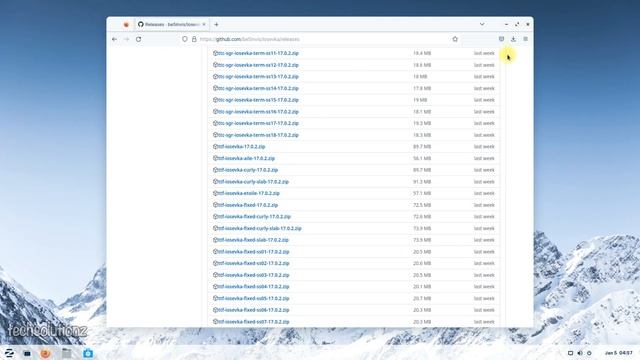Download ttf-iosevka-aile-17.0.2.zip
This screenshot has width=640, height=360.
pyautogui.click(x=247, y=158)
